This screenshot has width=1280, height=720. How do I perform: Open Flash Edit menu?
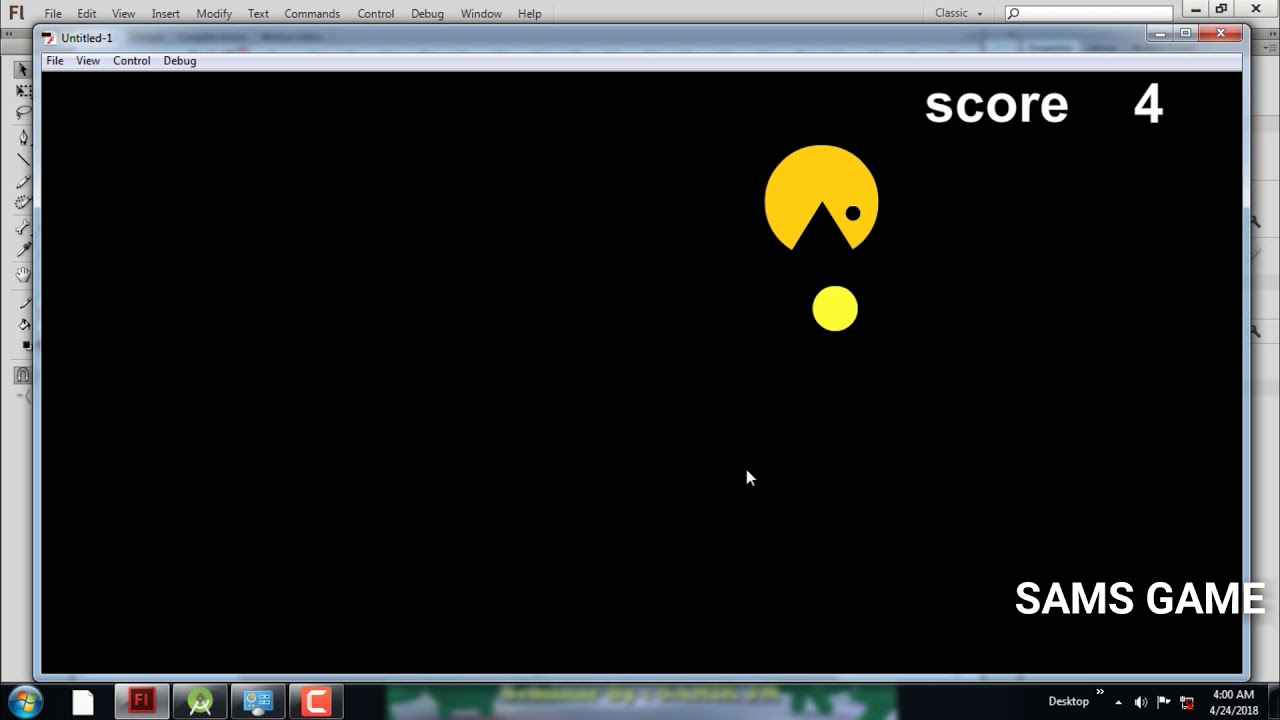point(87,14)
